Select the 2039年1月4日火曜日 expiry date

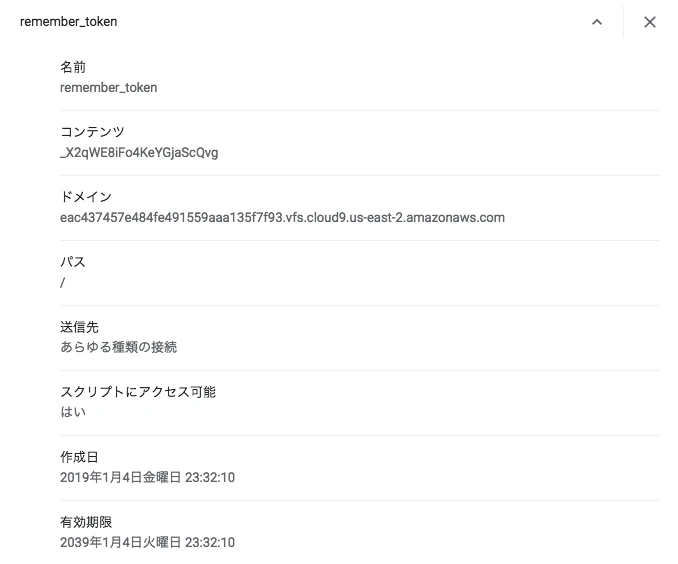point(147,542)
